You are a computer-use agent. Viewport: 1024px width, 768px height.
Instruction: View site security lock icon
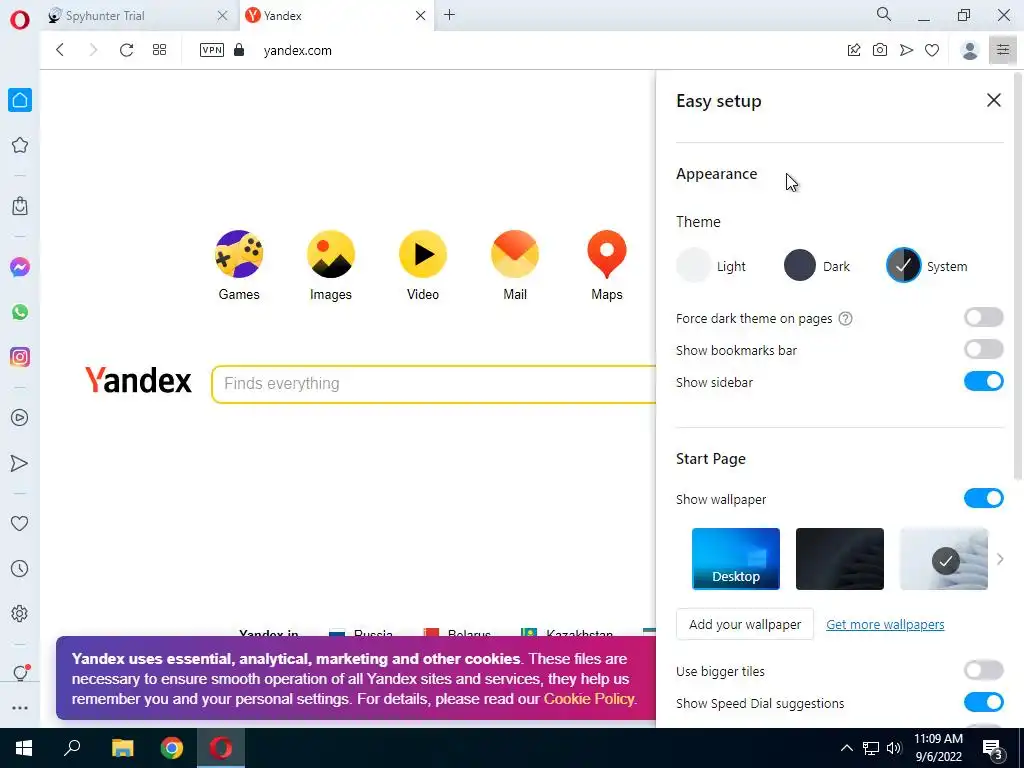(239, 50)
